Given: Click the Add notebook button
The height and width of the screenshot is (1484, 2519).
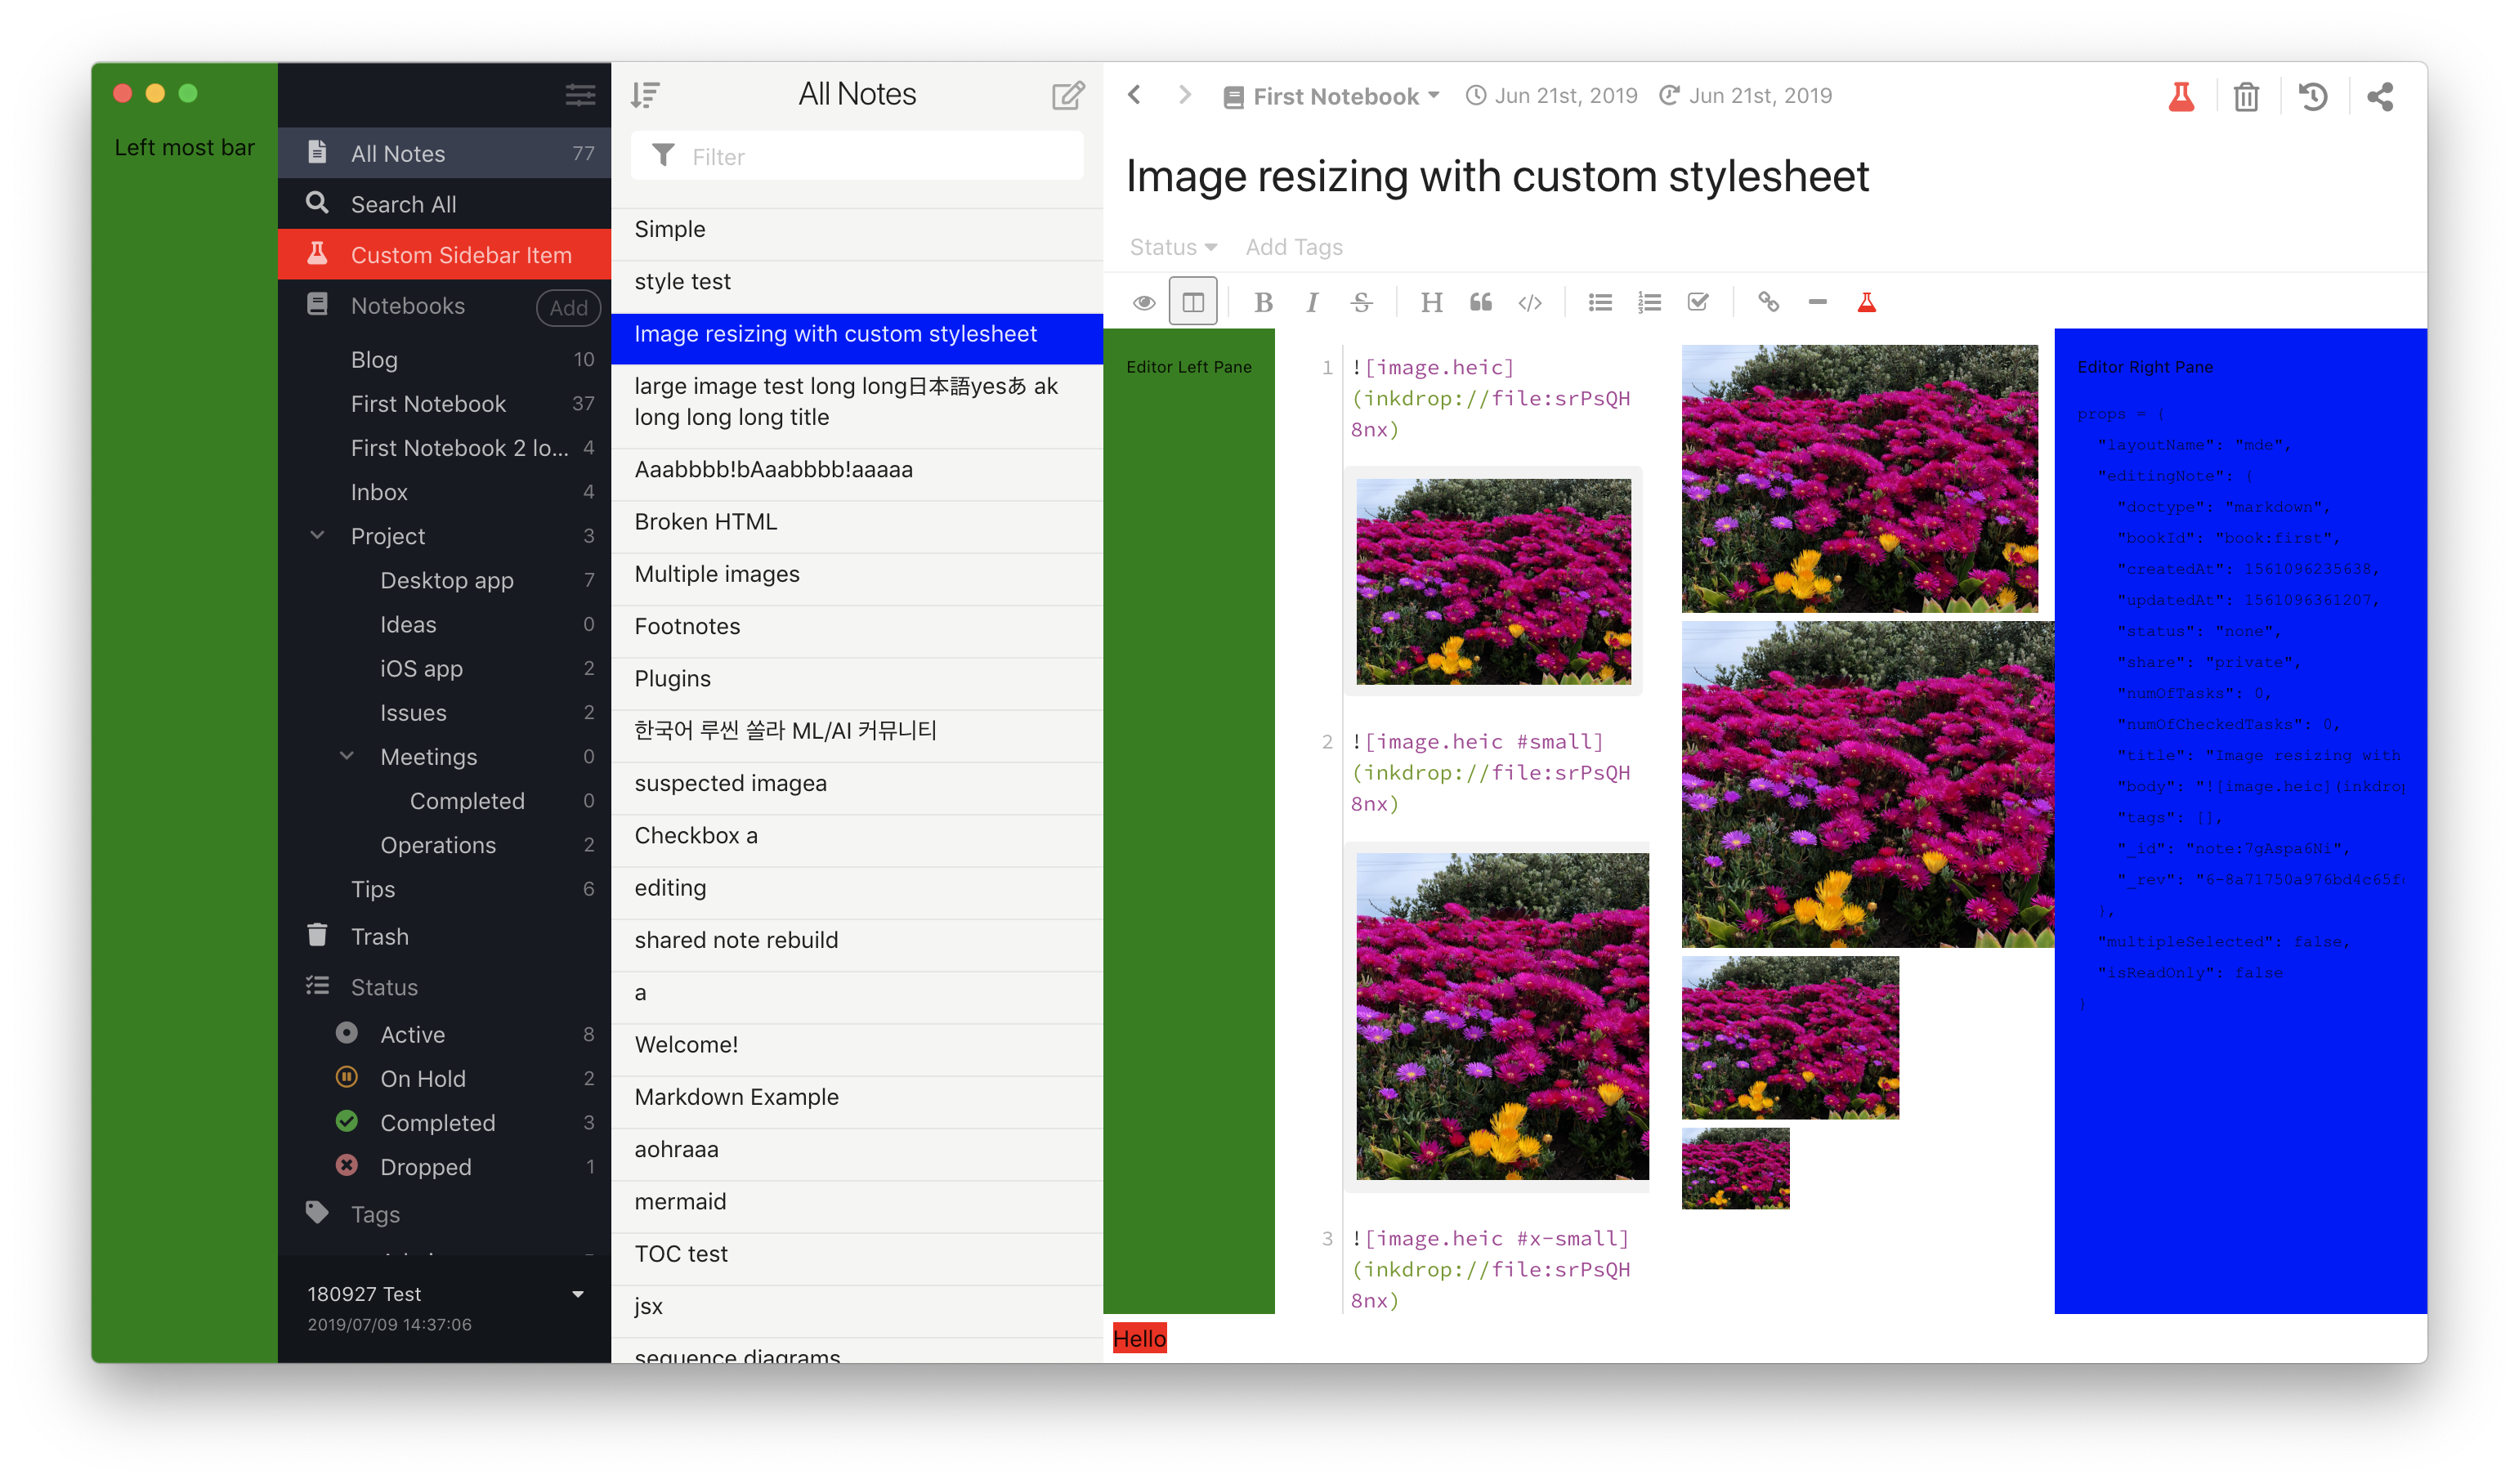Looking at the screenshot, I should [568, 307].
